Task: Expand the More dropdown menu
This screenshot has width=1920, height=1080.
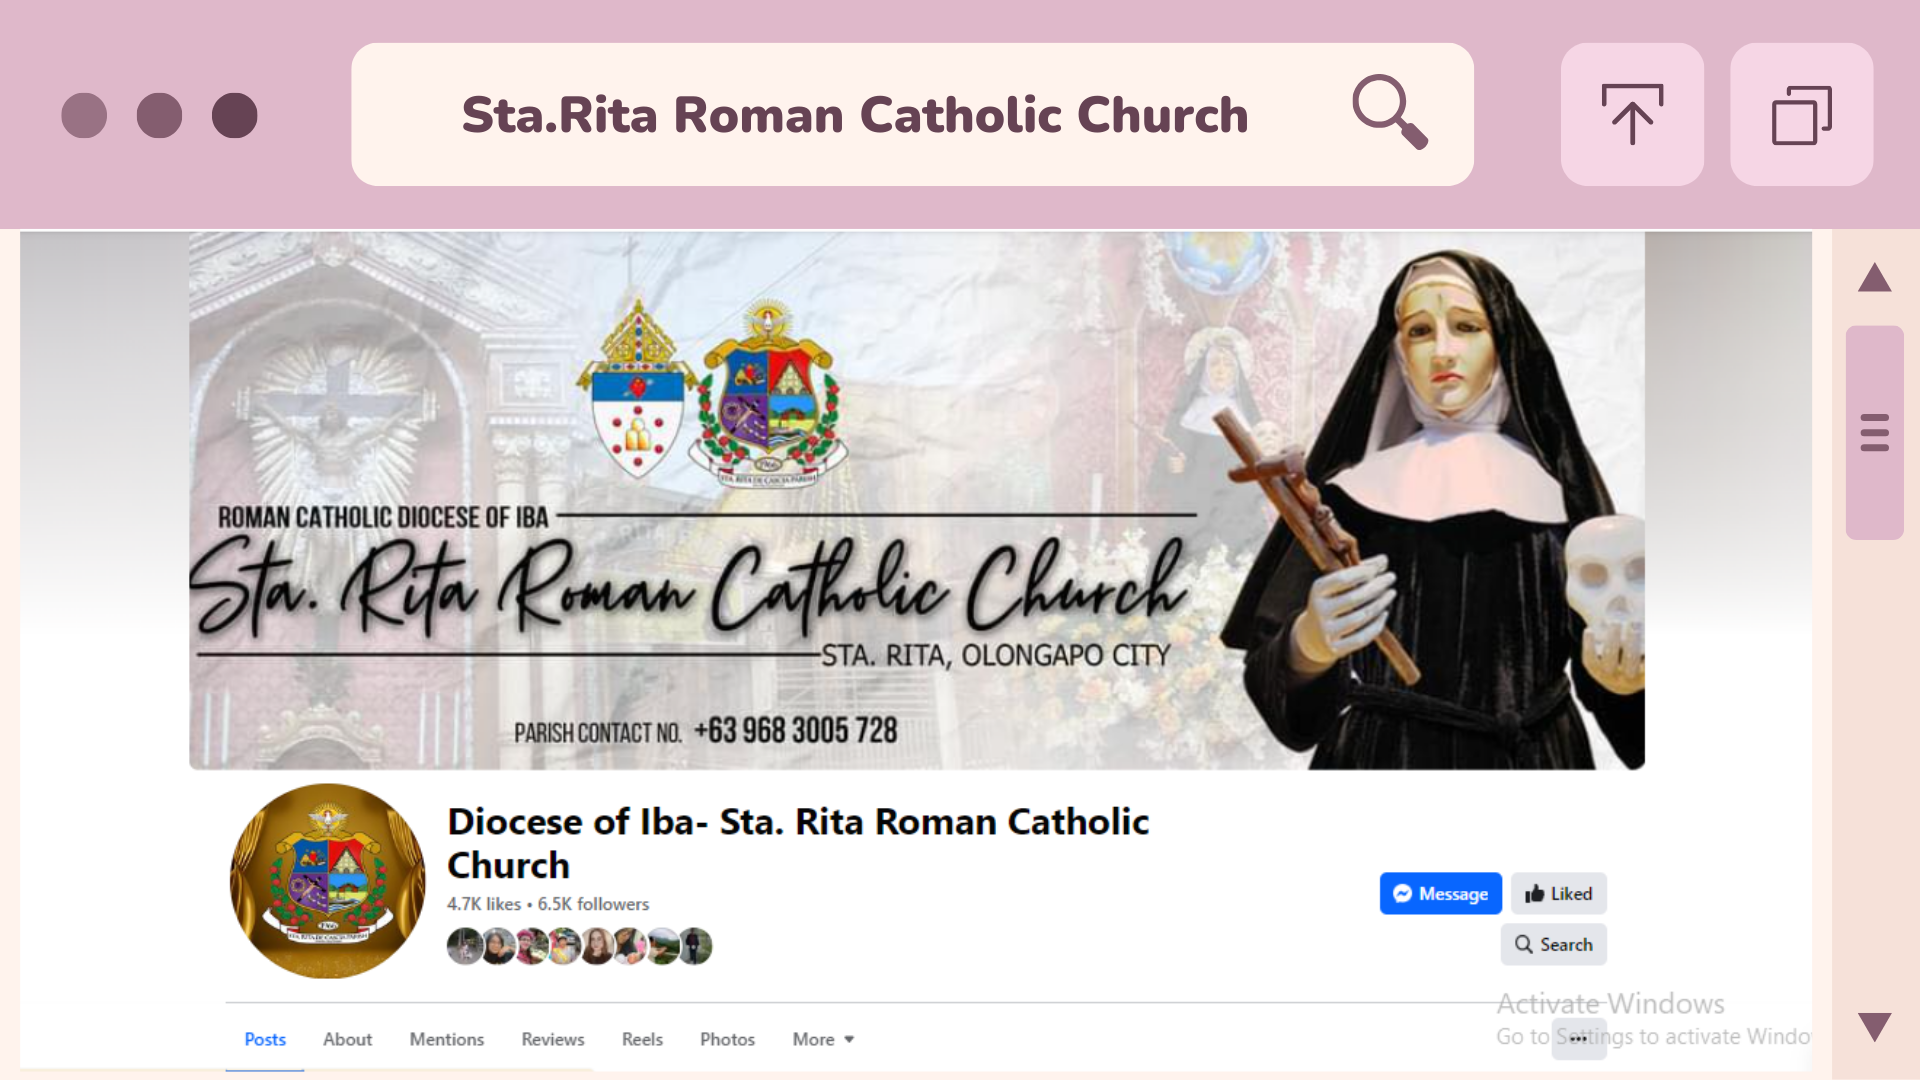Action: click(823, 1039)
